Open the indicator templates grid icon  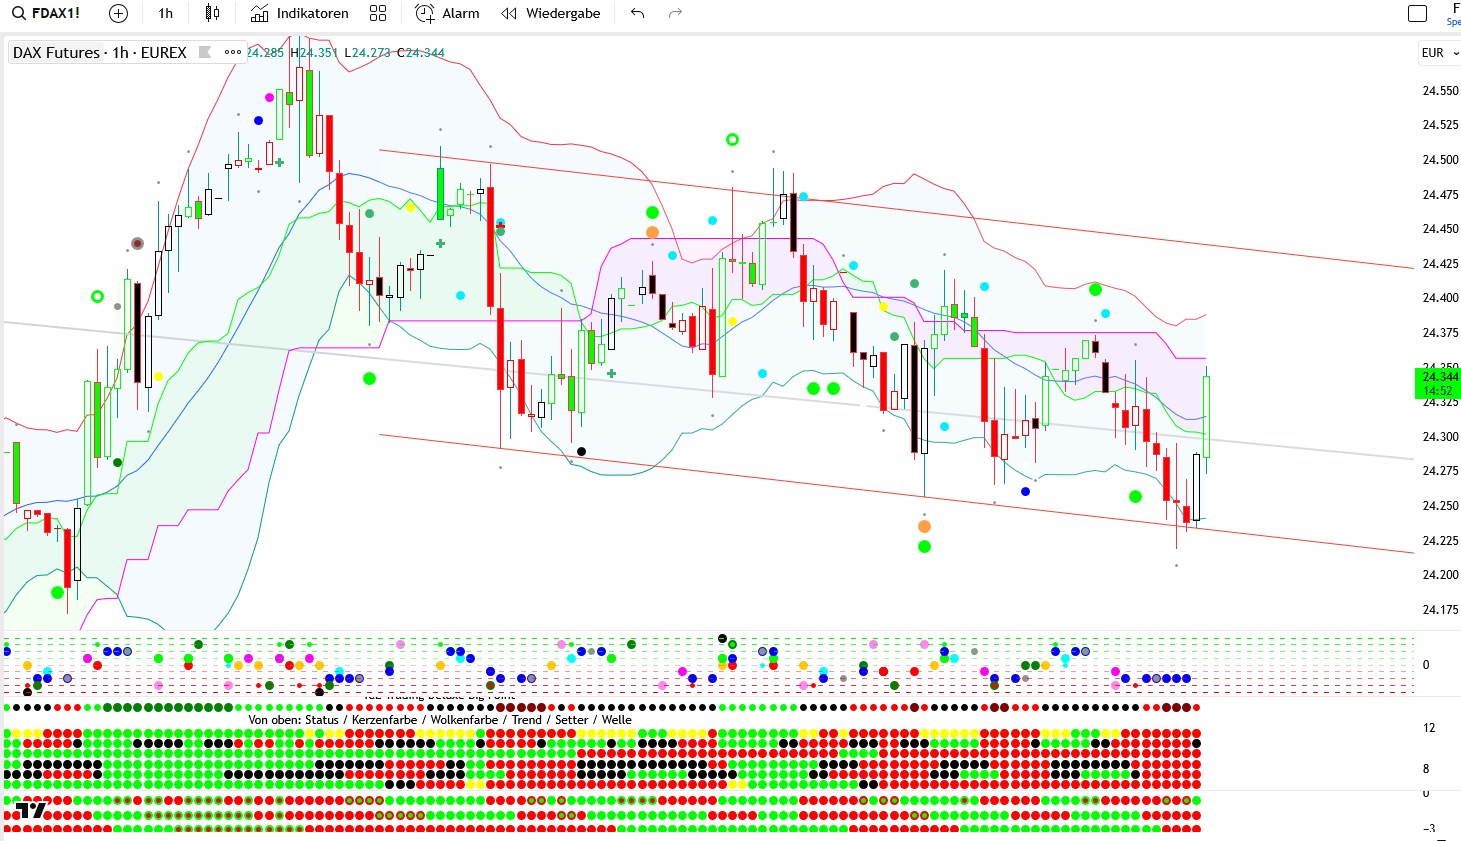click(x=378, y=13)
